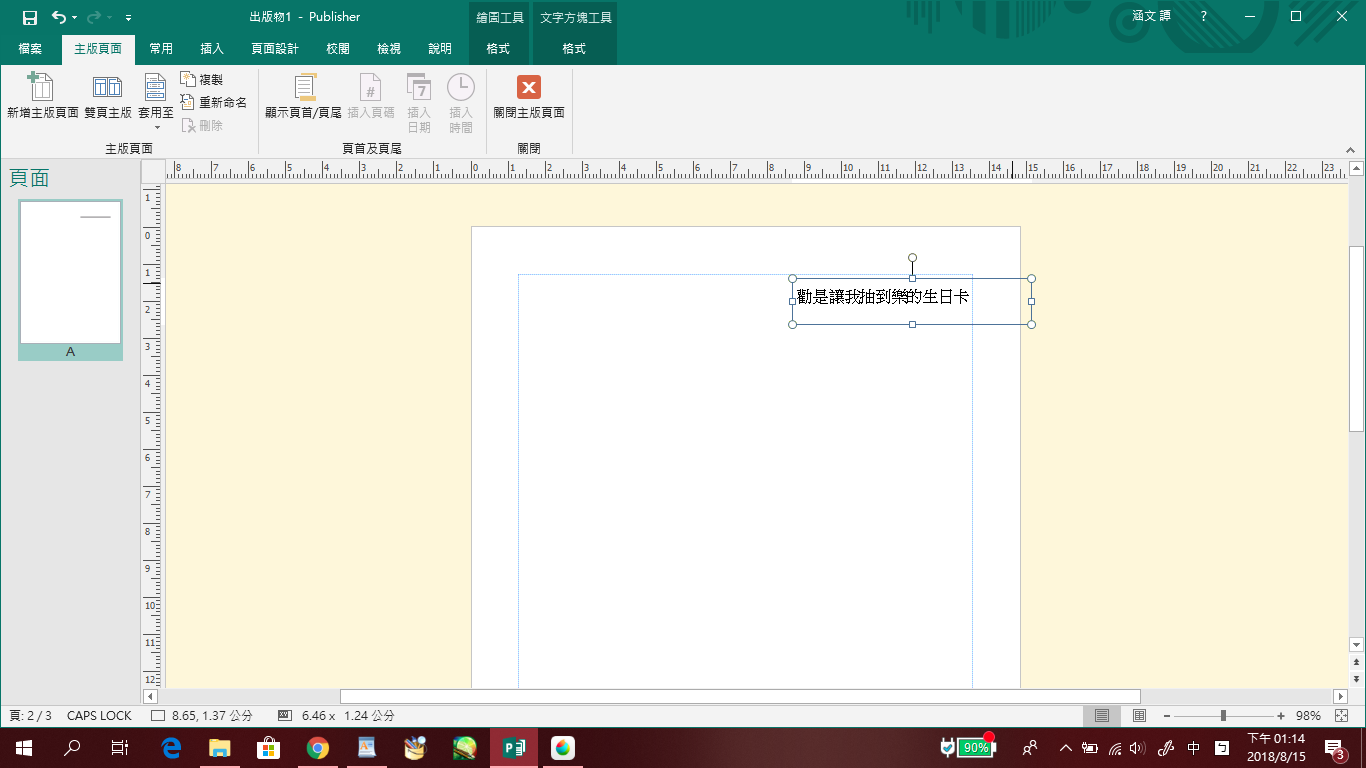The image size is (1366, 768).
Task: Click the 新增主版頁面 icon
Action: point(42,96)
